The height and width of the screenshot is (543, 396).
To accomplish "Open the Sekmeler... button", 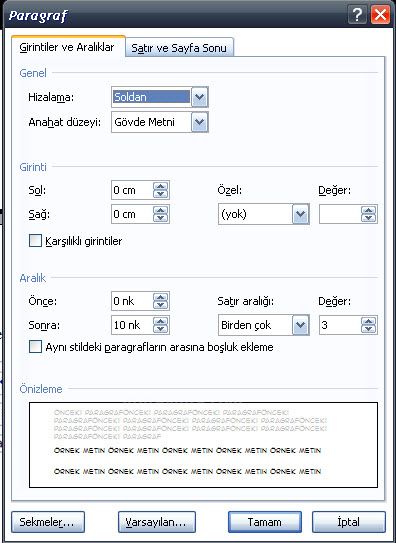I will pos(48,522).
